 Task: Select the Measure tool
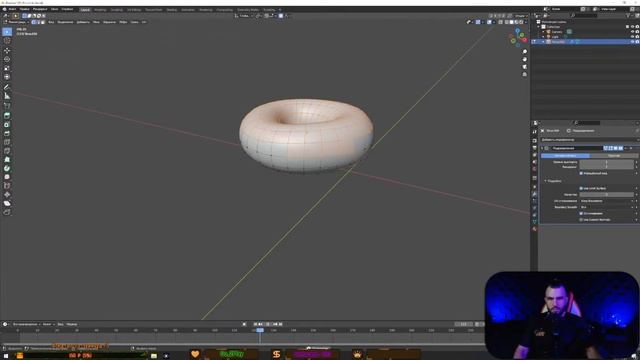pyautogui.click(x=7, y=96)
